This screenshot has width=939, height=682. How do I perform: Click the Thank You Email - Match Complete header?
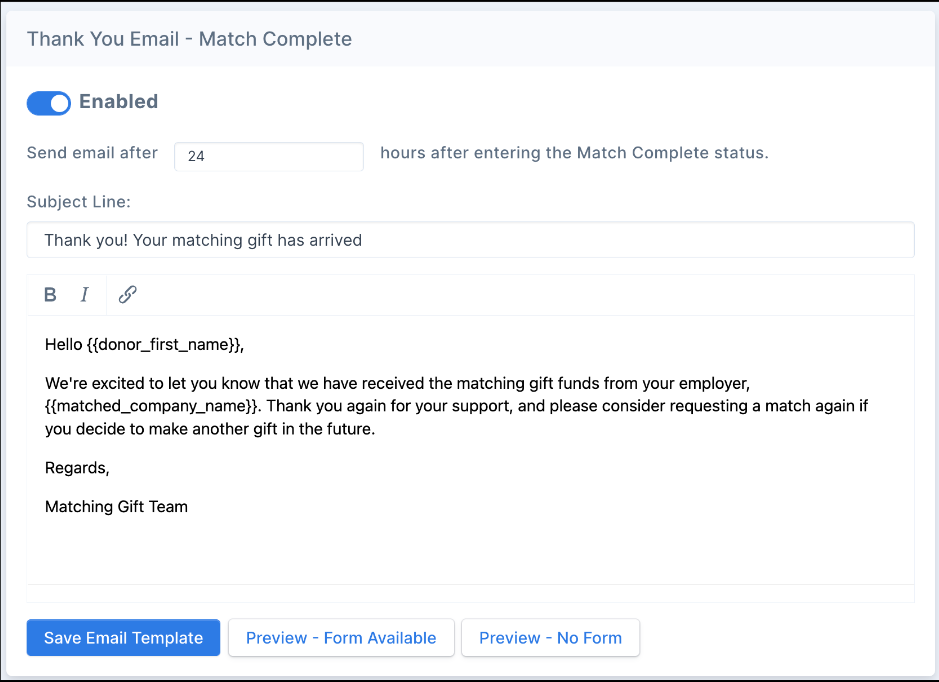[x=189, y=39]
